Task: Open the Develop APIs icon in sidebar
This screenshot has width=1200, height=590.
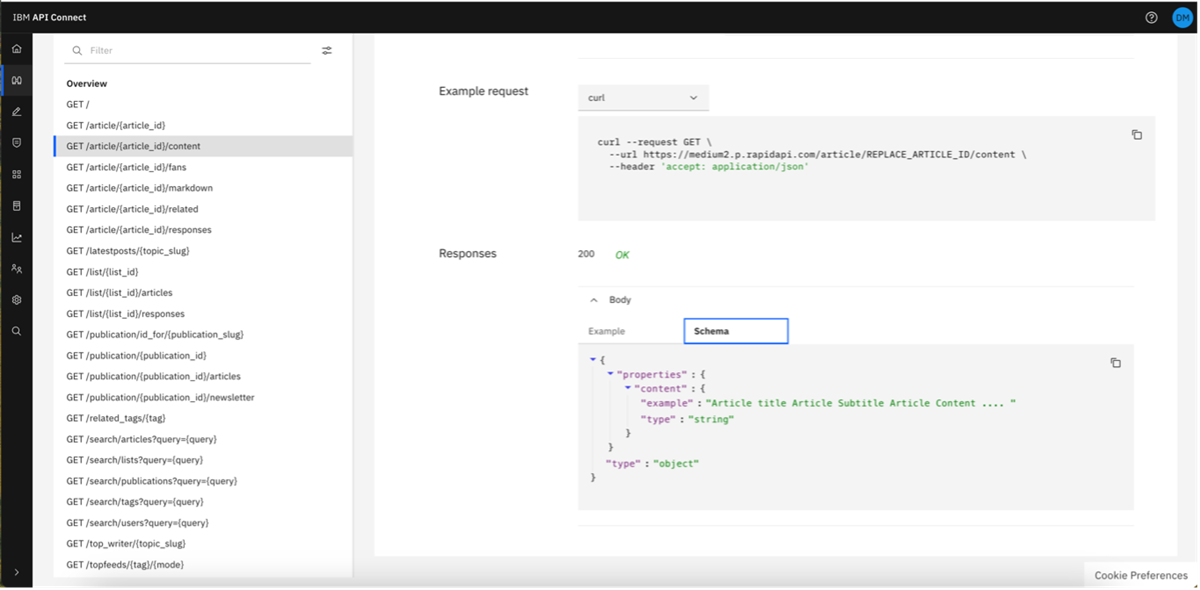Action: [16, 80]
